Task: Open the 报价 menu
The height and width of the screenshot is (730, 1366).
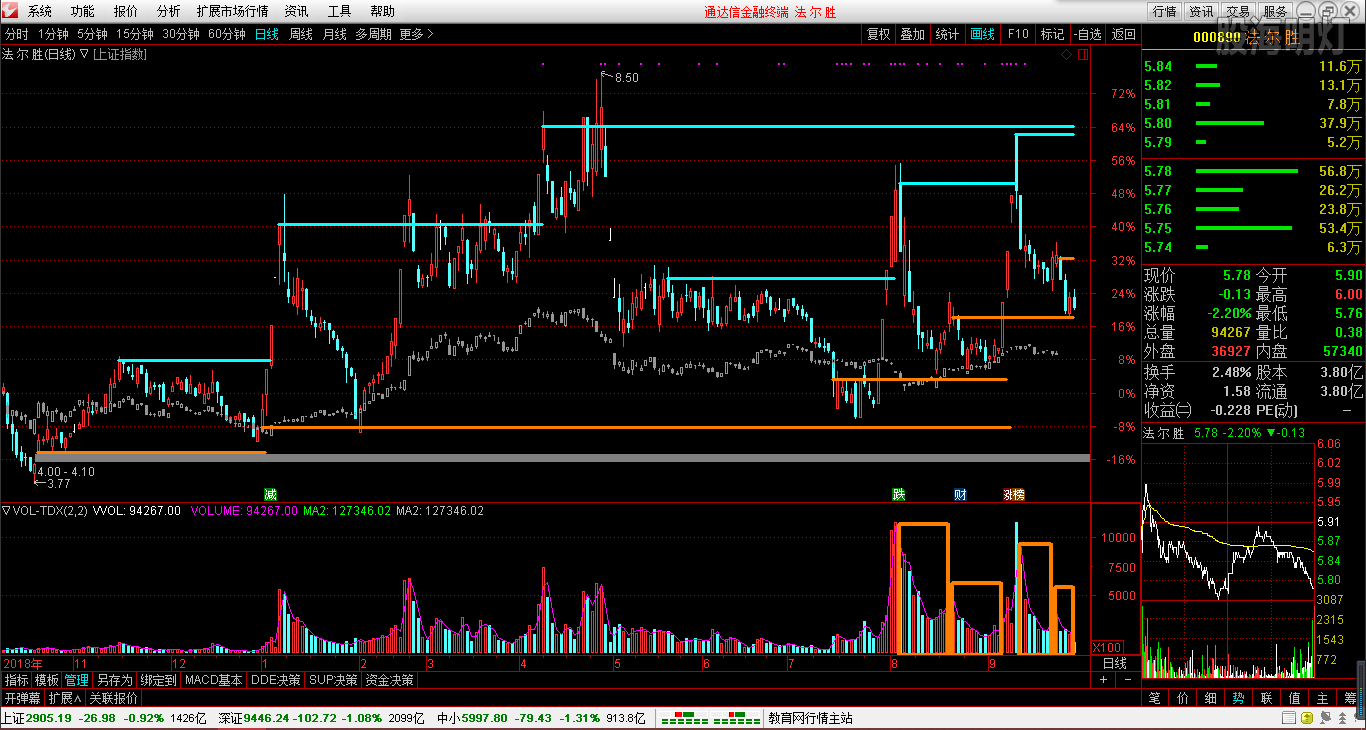Action: [126, 11]
